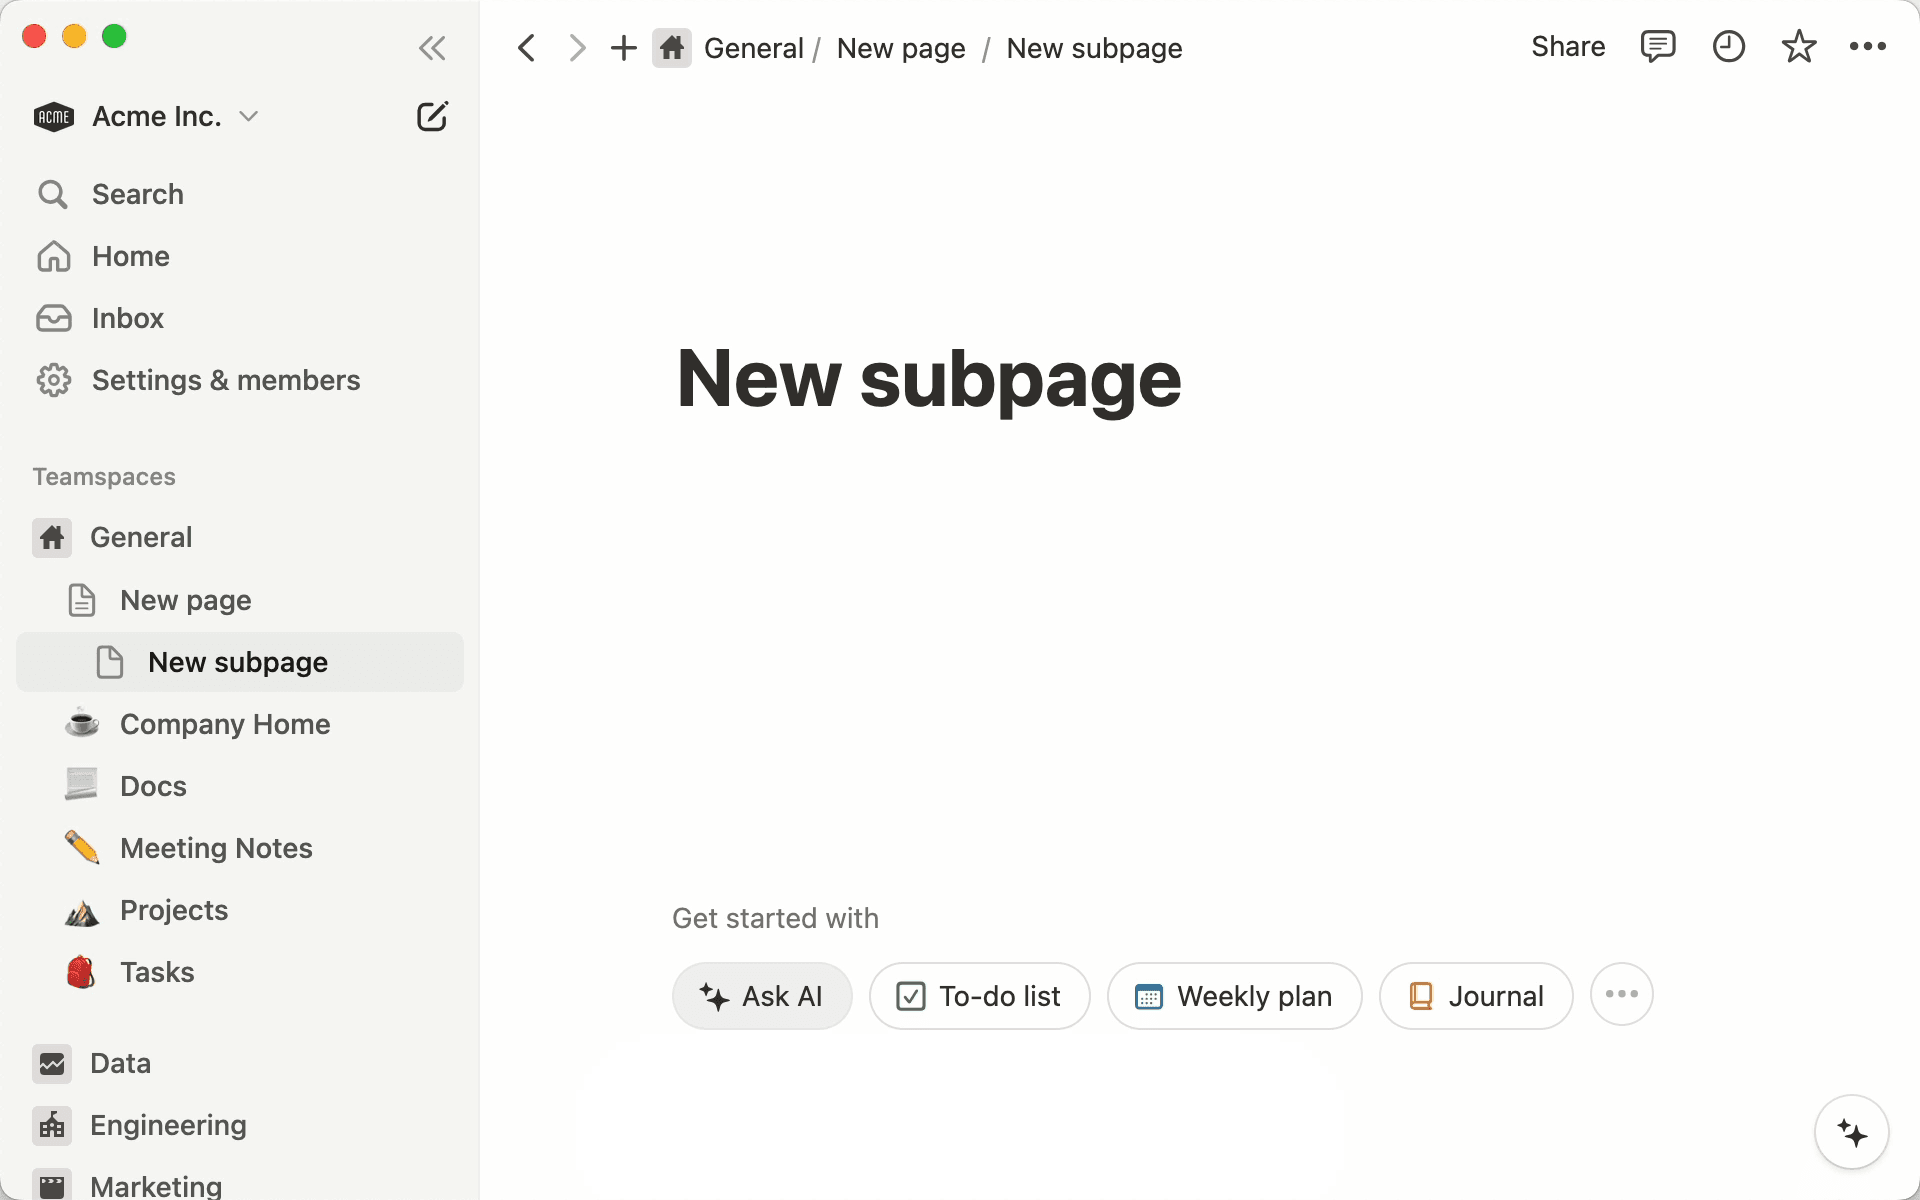Image resolution: width=1920 pixels, height=1200 pixels.
Task: Go to Home in the sidebar
Action: tap(240, 256)
